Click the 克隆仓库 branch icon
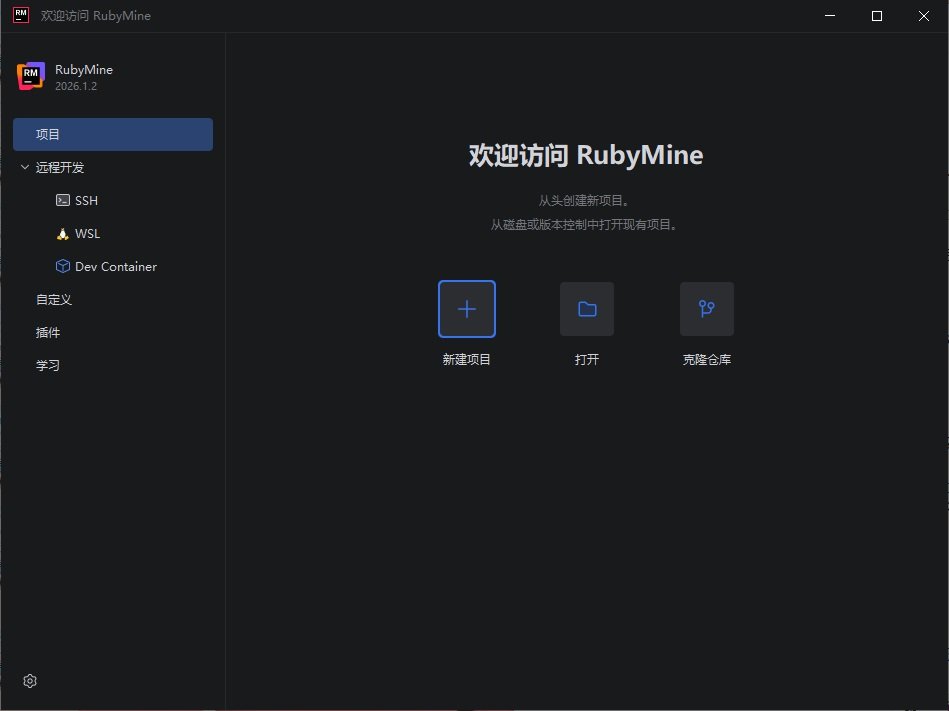Viewport: 949px width, 711px height. (x=706, y=309)
